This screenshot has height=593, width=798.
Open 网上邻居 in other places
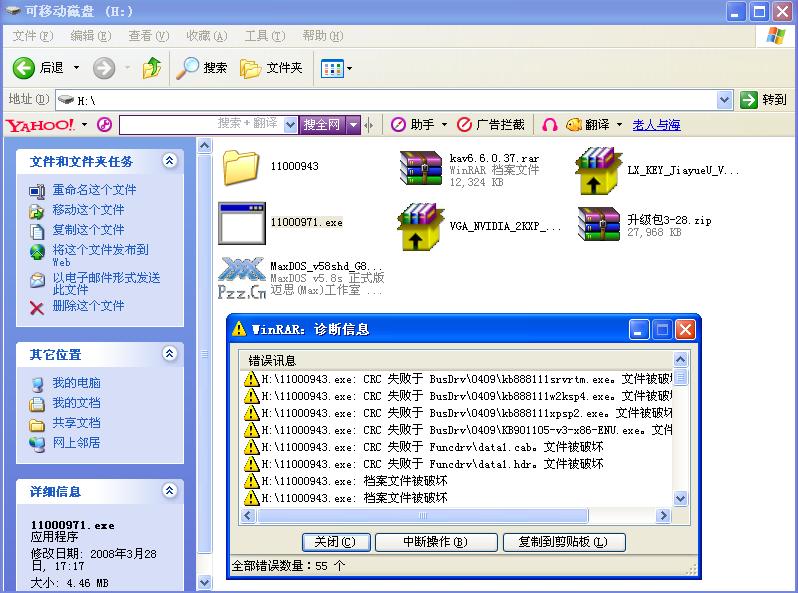click(76, 442)
